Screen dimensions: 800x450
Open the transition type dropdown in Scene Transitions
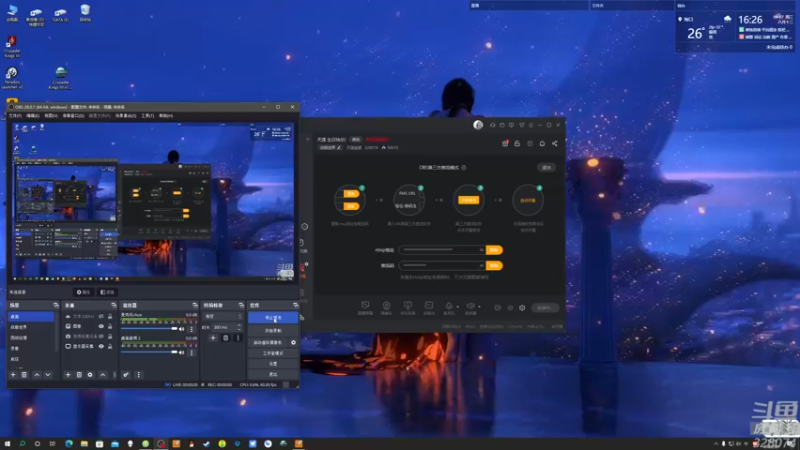pos(223,316)
